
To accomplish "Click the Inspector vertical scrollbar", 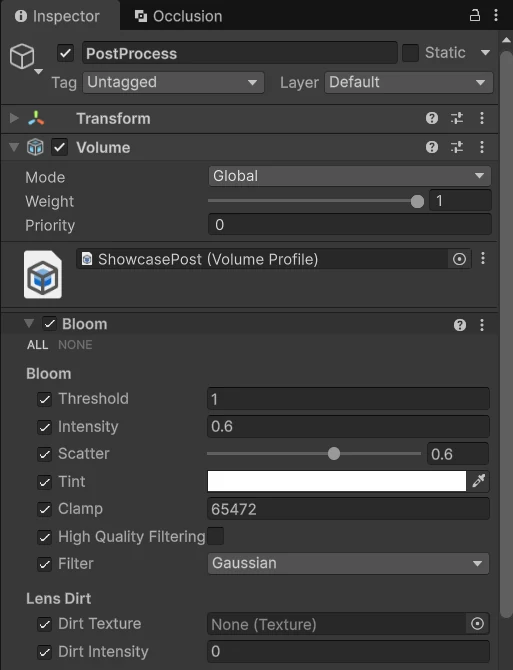I will pyautogui.click(x=506, y=334).
